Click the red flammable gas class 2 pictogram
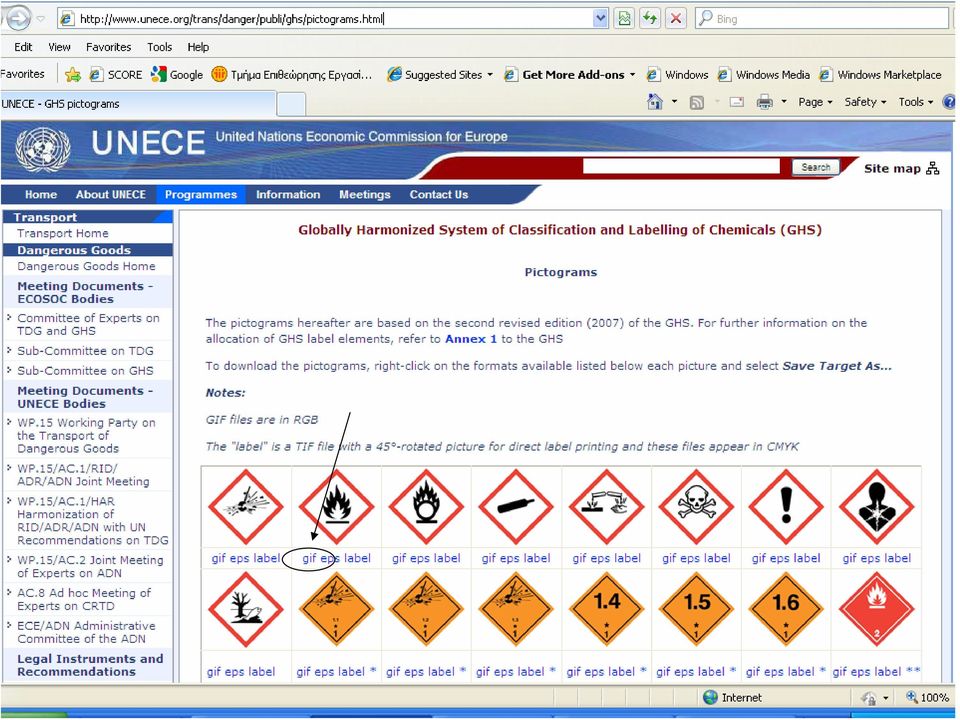The width and height of the screenshot is (960, 720). click(x=877, y=609)
